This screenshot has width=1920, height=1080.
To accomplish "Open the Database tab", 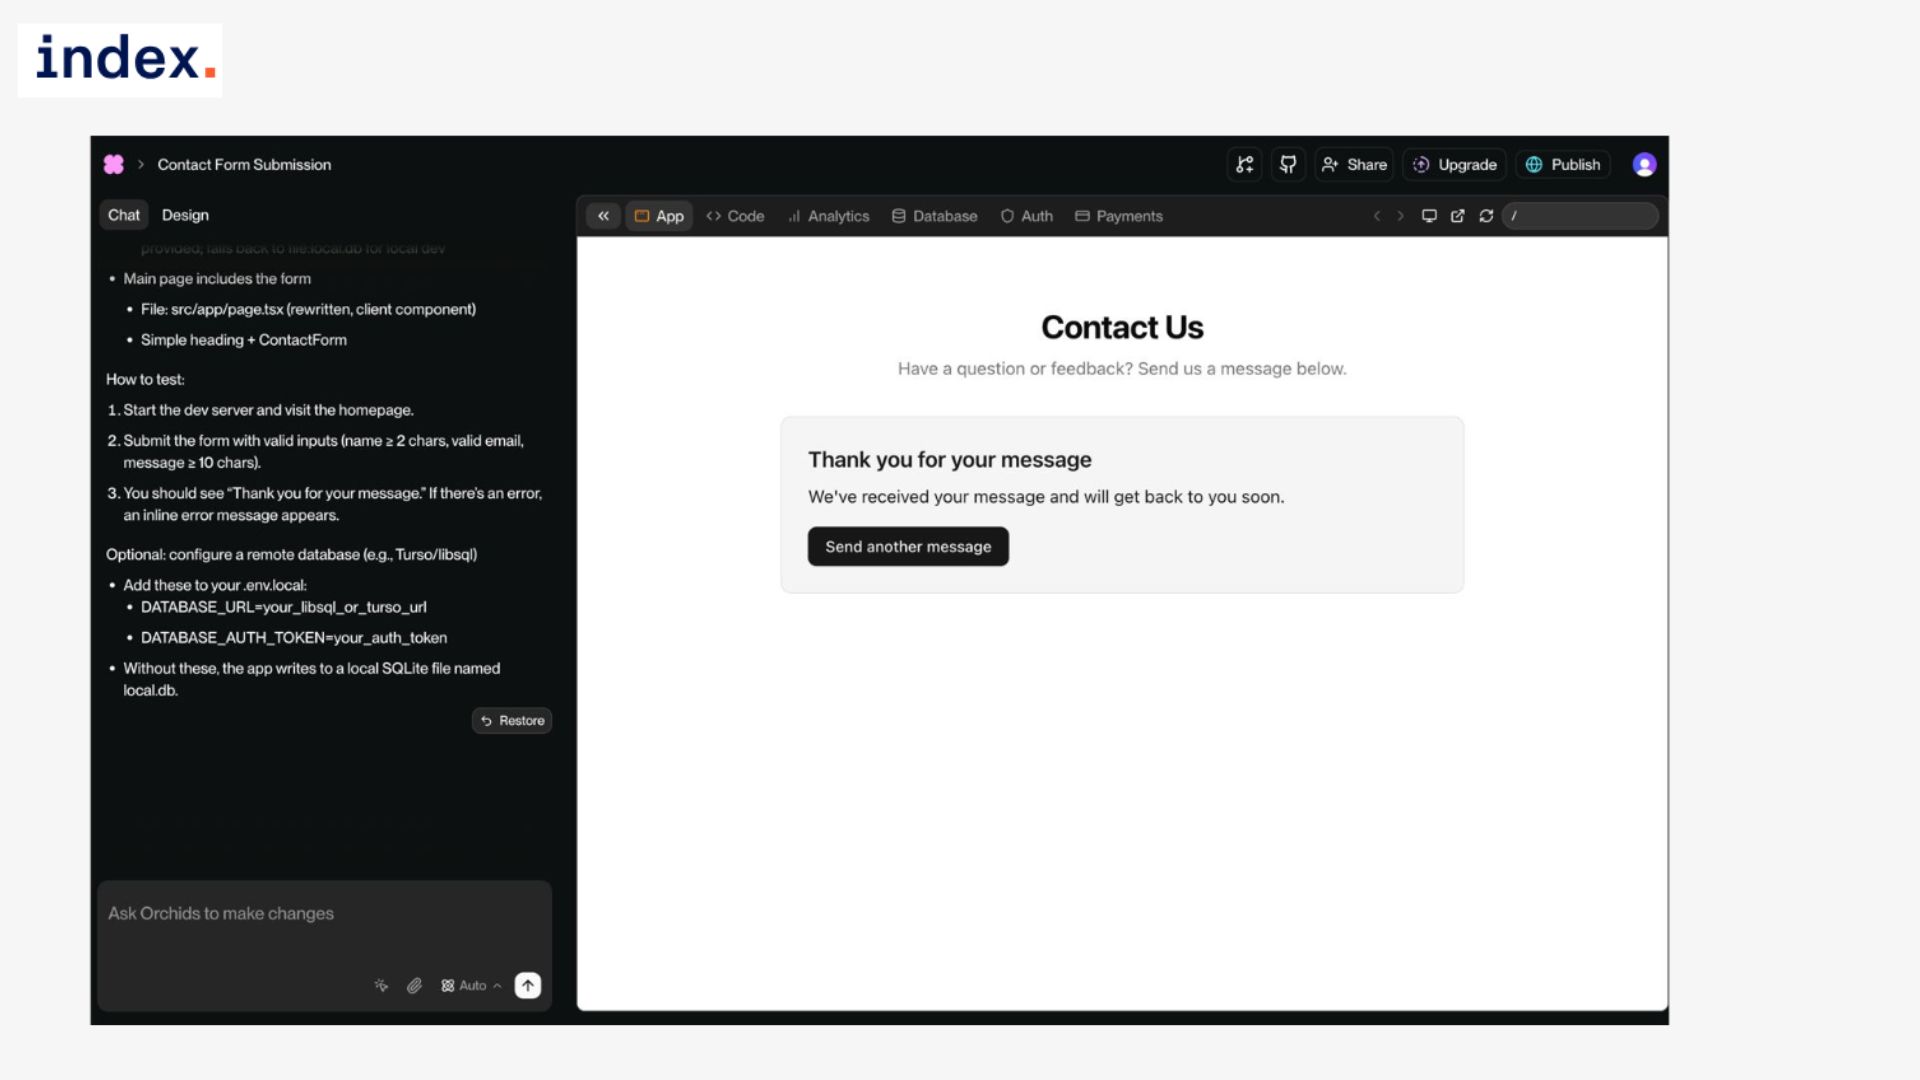I will point(934,216).
